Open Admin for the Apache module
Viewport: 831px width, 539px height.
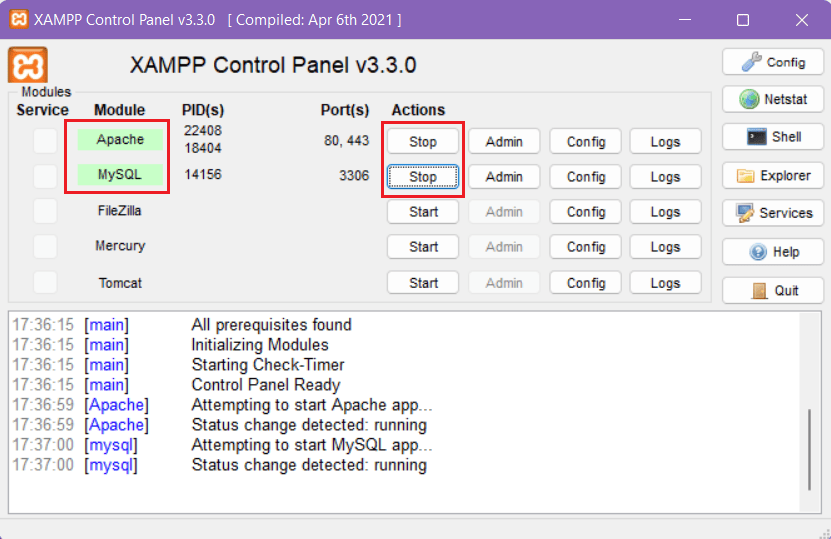coord(504,141)
